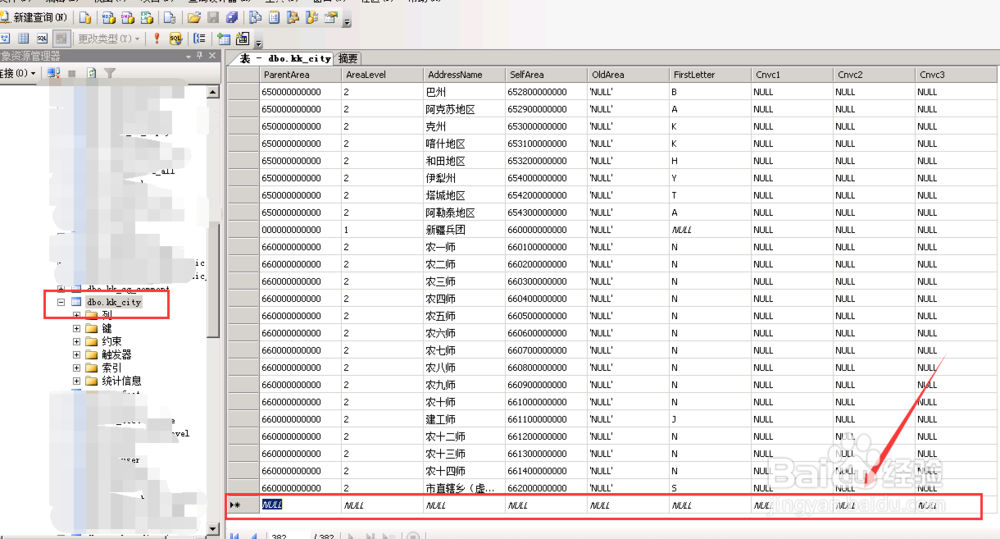The image size is (1000, 539).
Task: Open the Registered Servers window icon
Action: [x=255, y=18]
